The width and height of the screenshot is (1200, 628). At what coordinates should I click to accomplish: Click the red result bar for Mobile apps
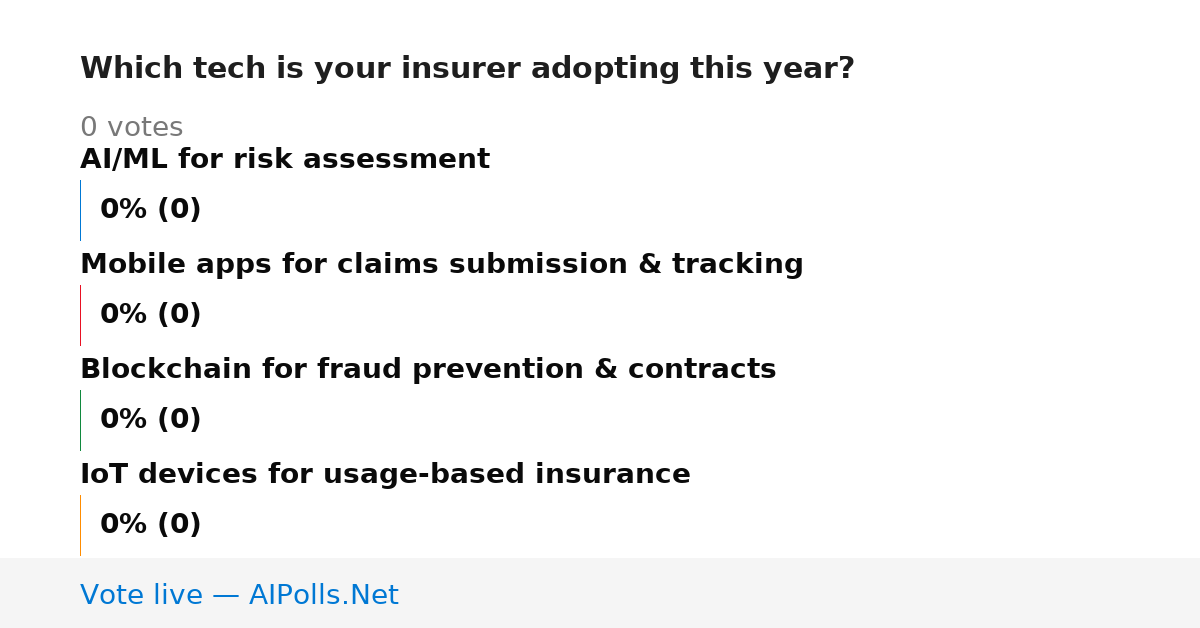tap(80, 315)
